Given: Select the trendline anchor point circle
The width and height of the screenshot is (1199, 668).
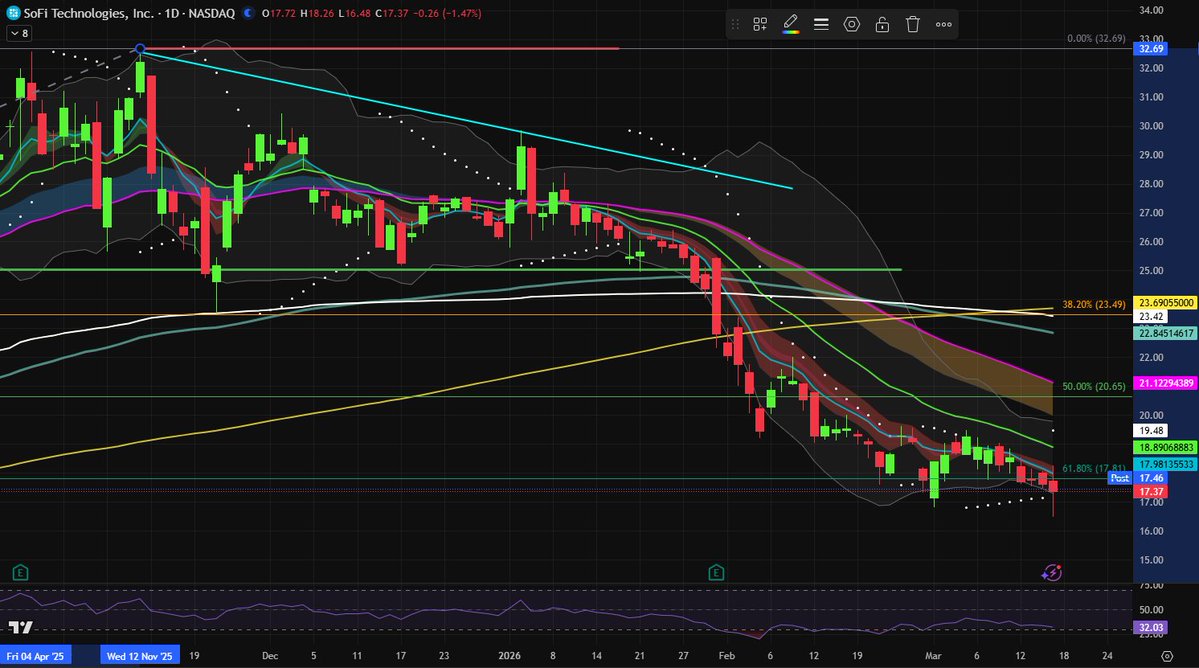Looking at the screenshot, I should [140, 49].
